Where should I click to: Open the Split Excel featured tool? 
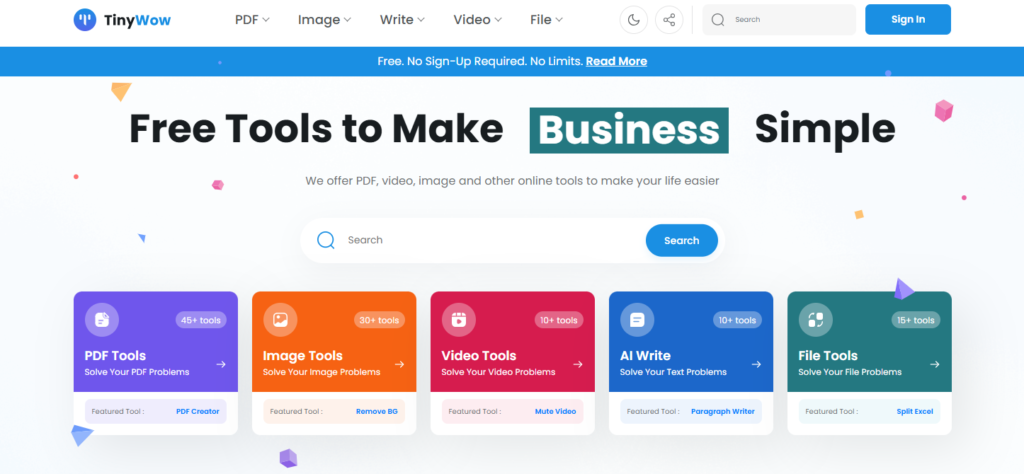tap(915, 411)
